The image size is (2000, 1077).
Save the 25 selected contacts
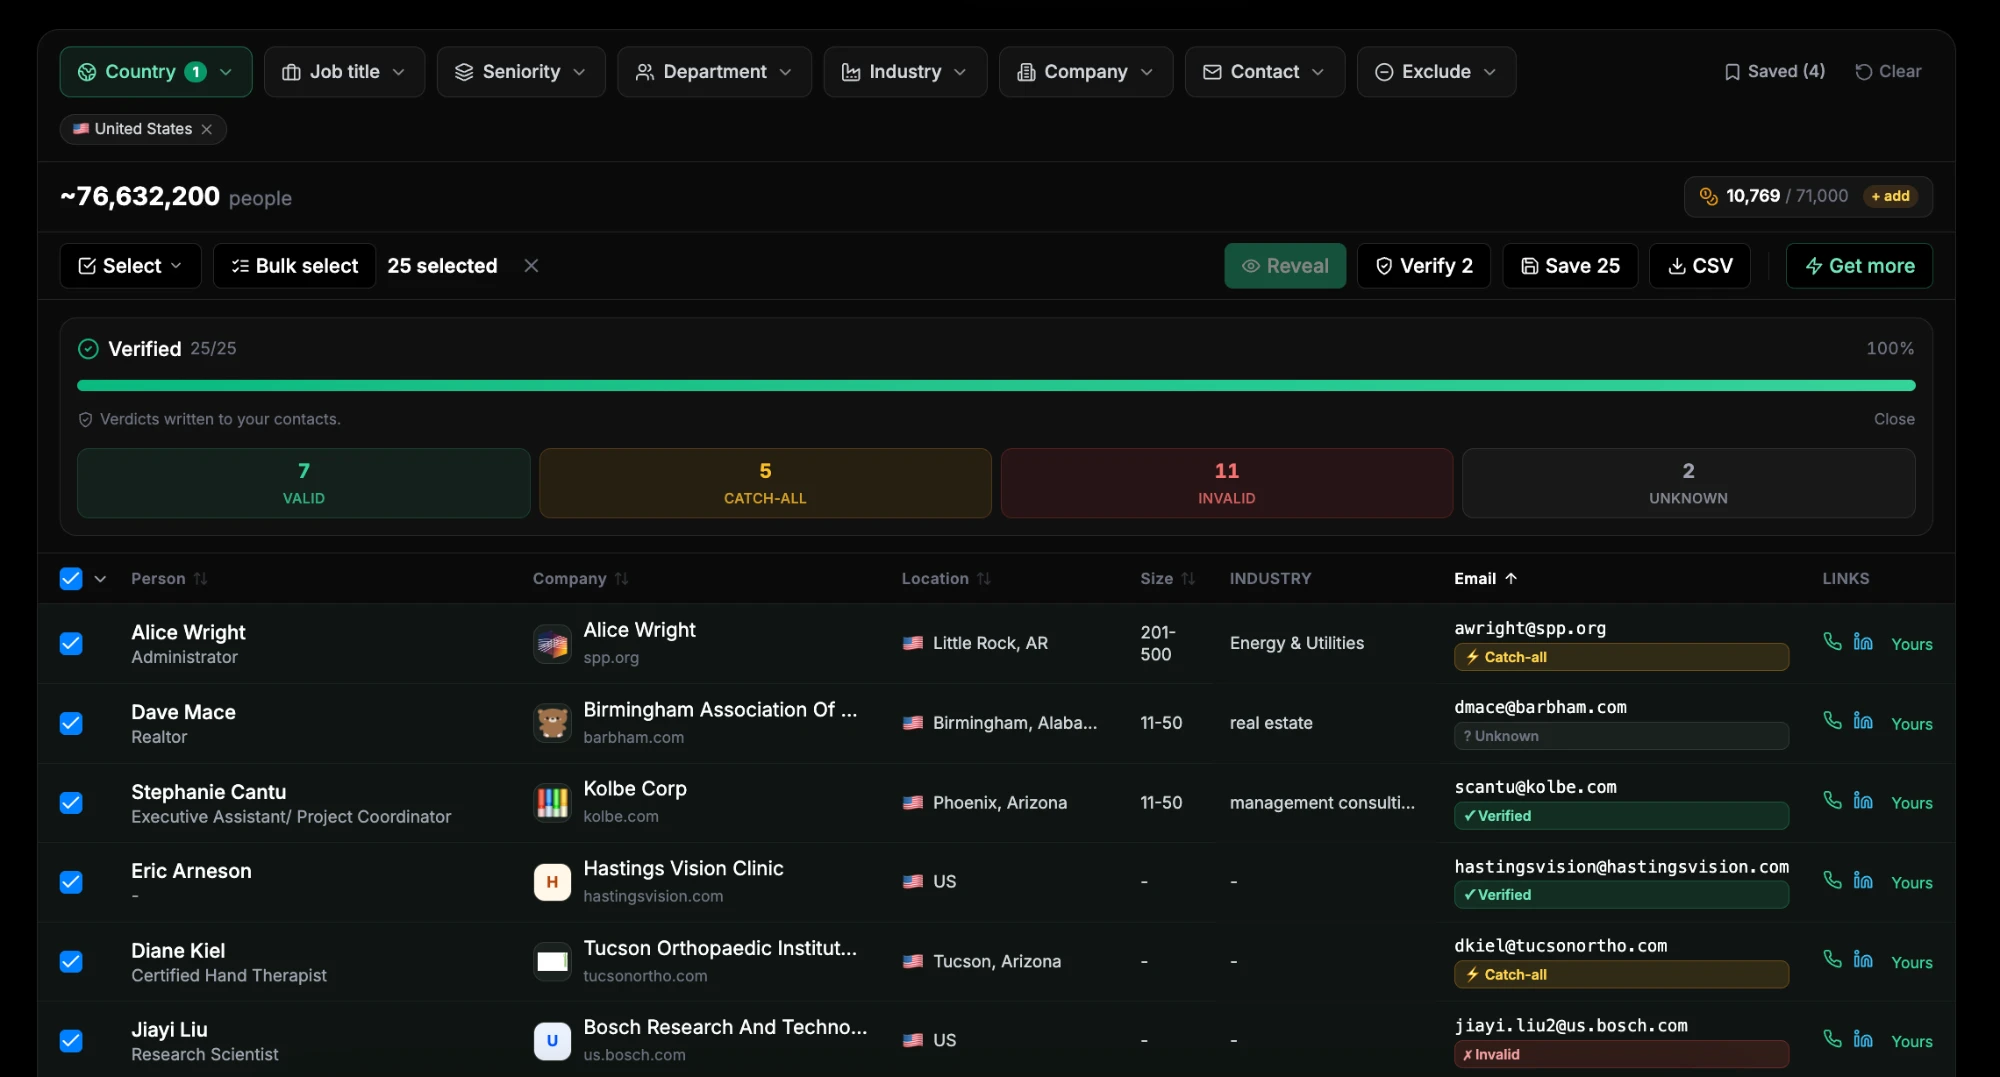pyautogui.click(x=1570, y=266)
